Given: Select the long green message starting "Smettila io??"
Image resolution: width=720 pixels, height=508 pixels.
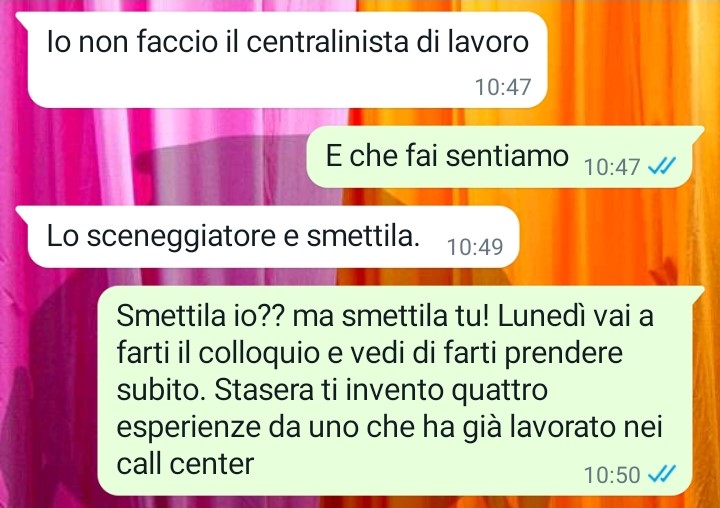Looking at the screenshot, I should (399, 390).
